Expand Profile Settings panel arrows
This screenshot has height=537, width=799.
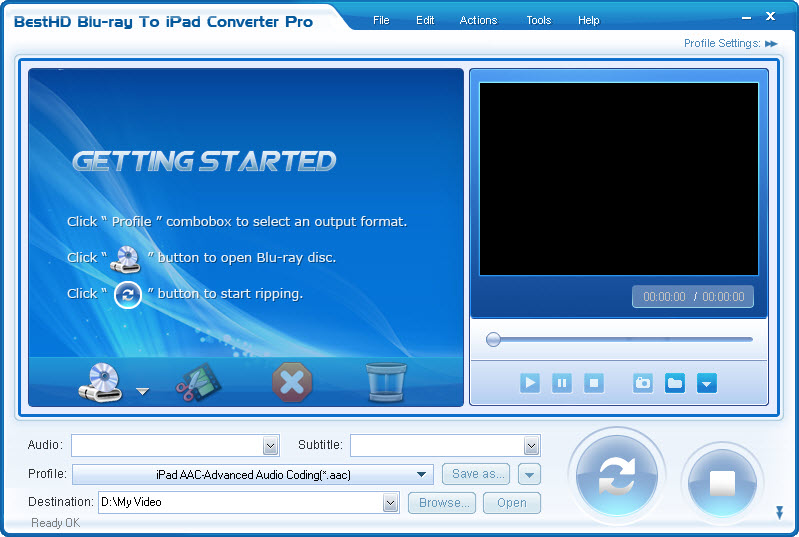coord(771,44)
